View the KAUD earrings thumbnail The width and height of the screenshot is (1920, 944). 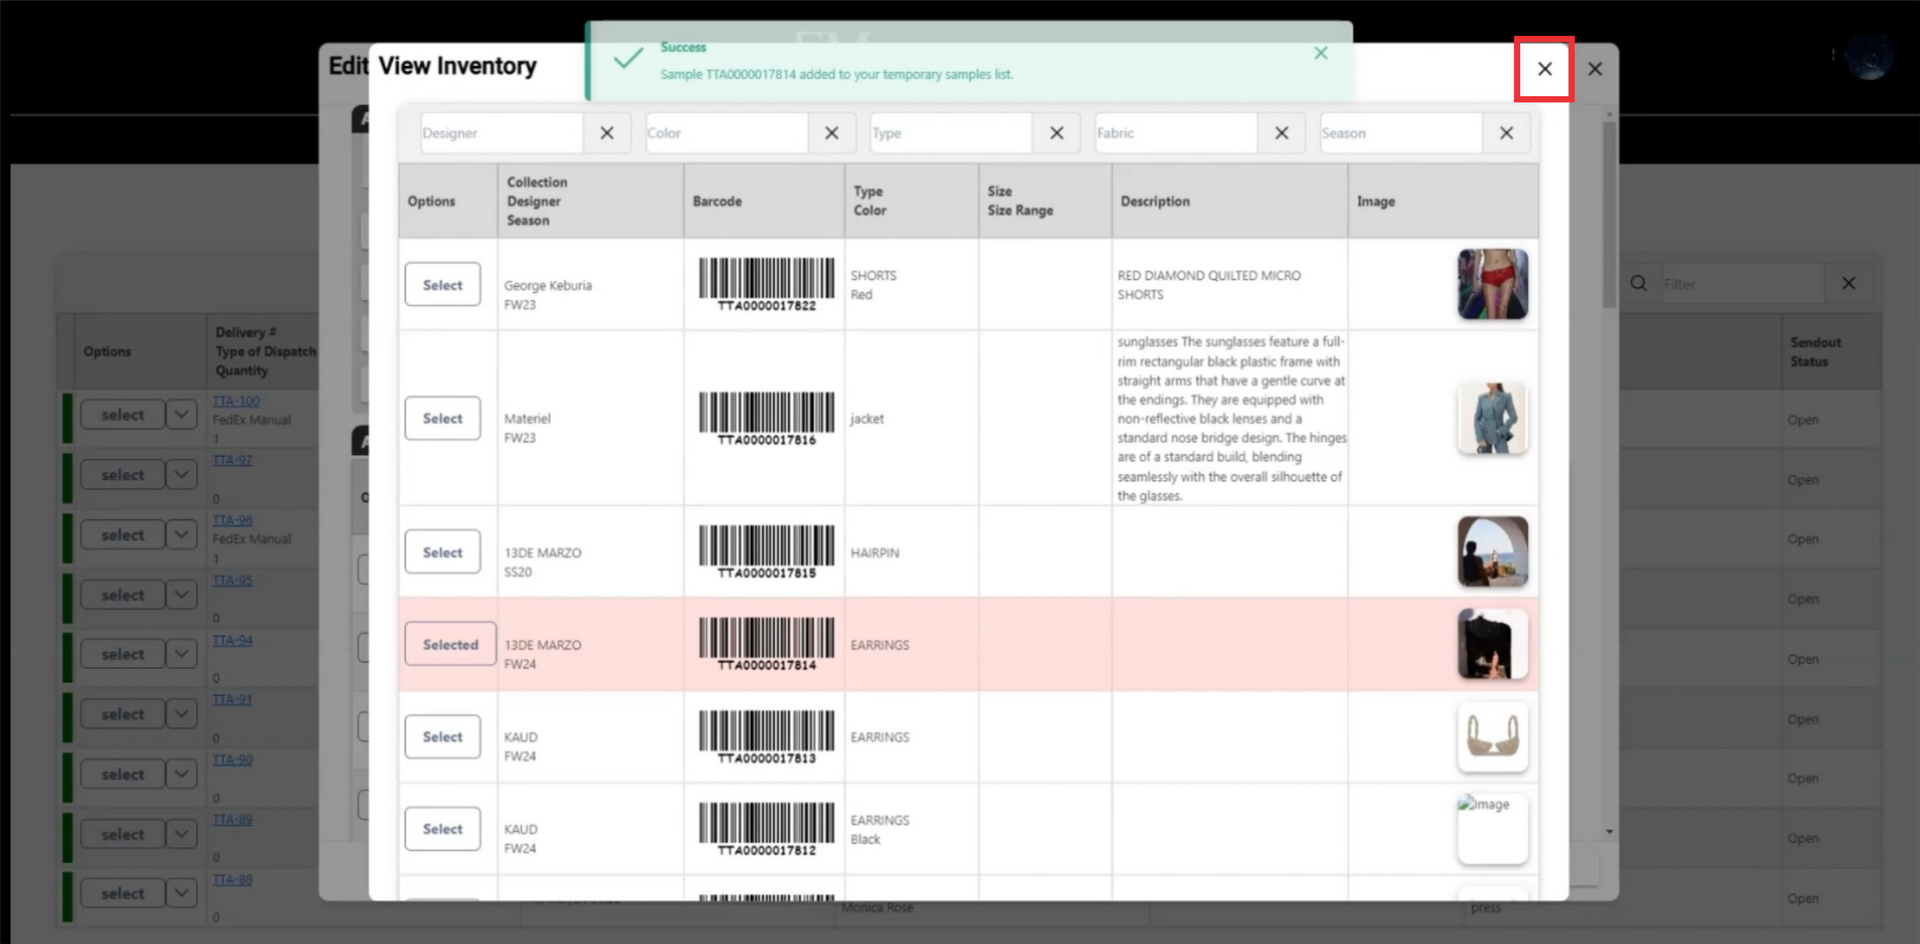pos(1492,737)
